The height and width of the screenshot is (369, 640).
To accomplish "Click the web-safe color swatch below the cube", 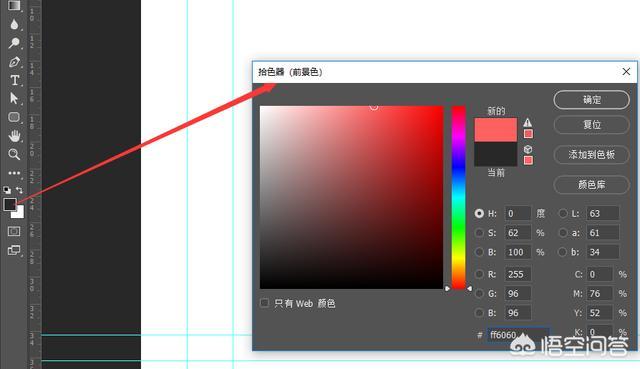I will pos(528,160).
